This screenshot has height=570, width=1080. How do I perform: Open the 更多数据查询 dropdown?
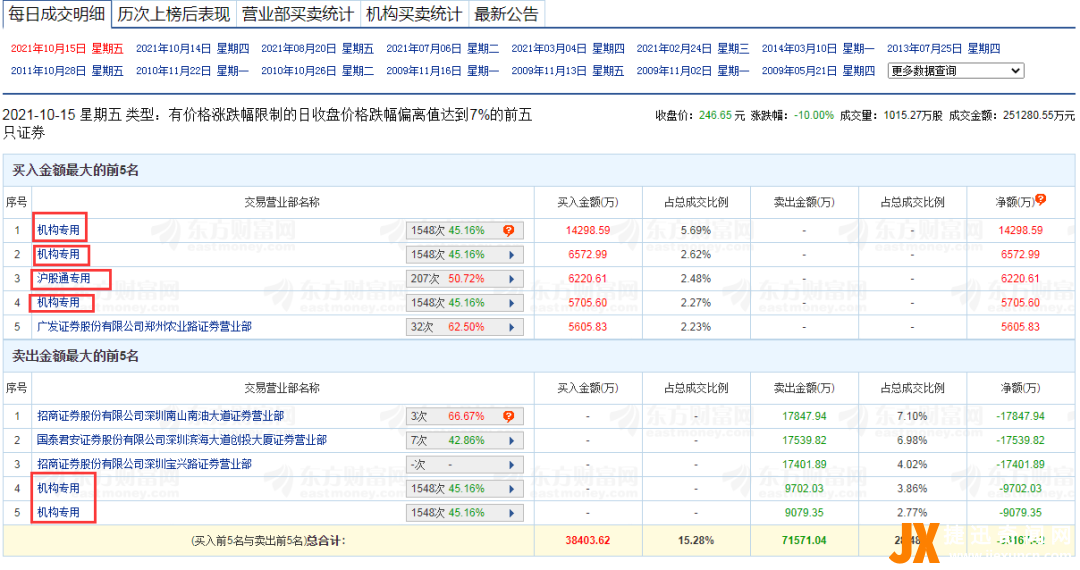(x=955, y=71)
